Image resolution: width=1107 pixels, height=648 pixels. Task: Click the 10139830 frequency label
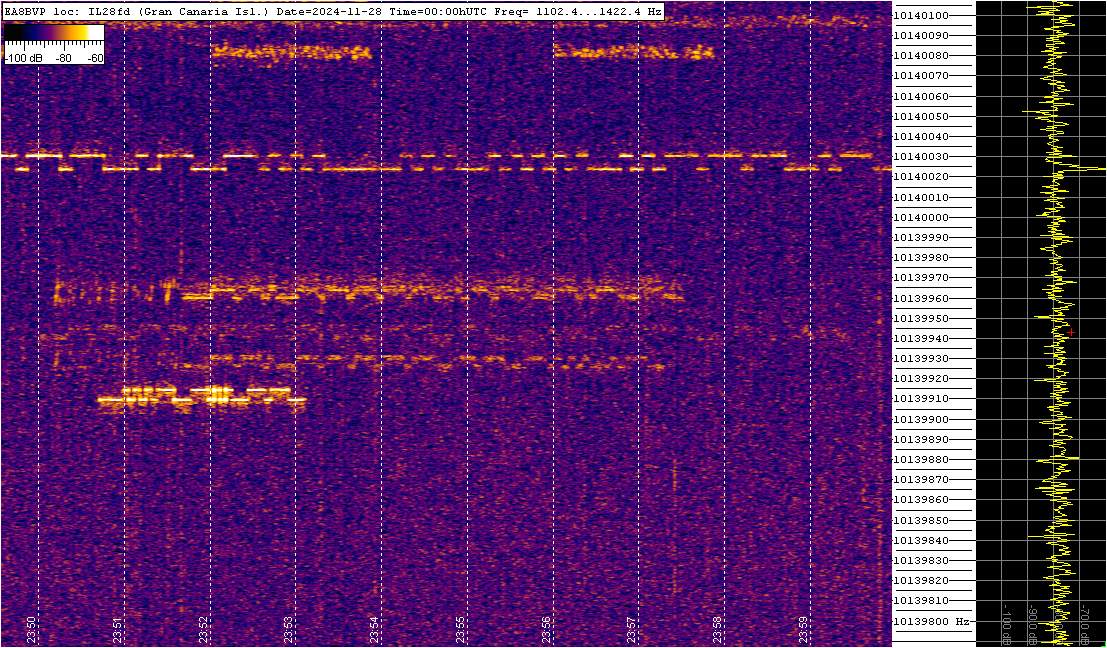point(921,560)
